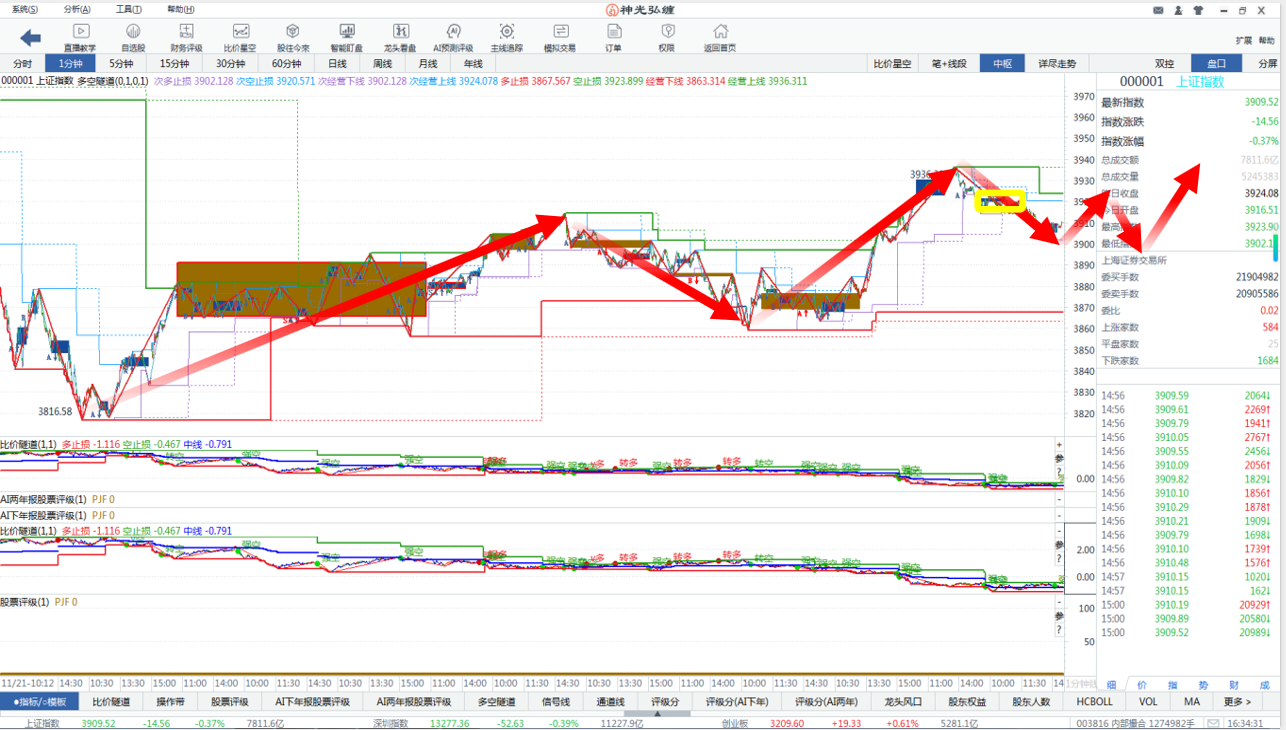Open the 订单 orders icon

click(613, 38)
